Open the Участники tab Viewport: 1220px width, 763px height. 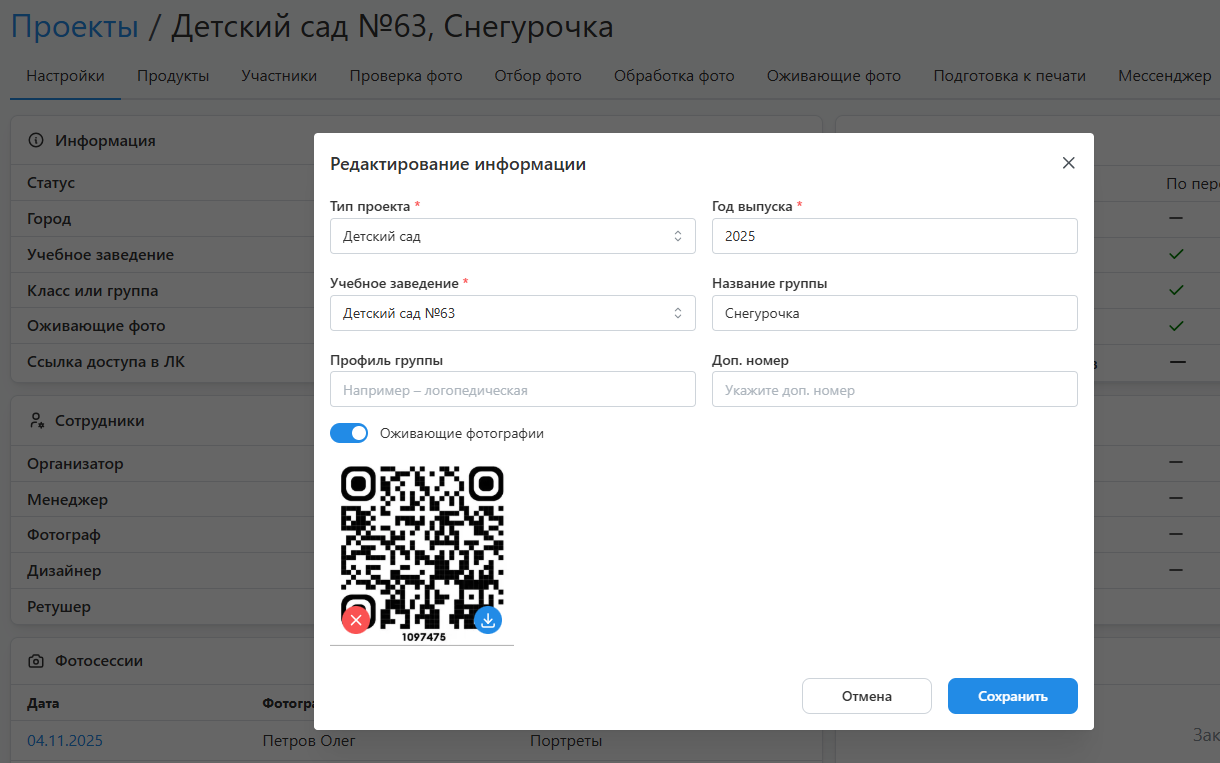(x=279, y=76)
